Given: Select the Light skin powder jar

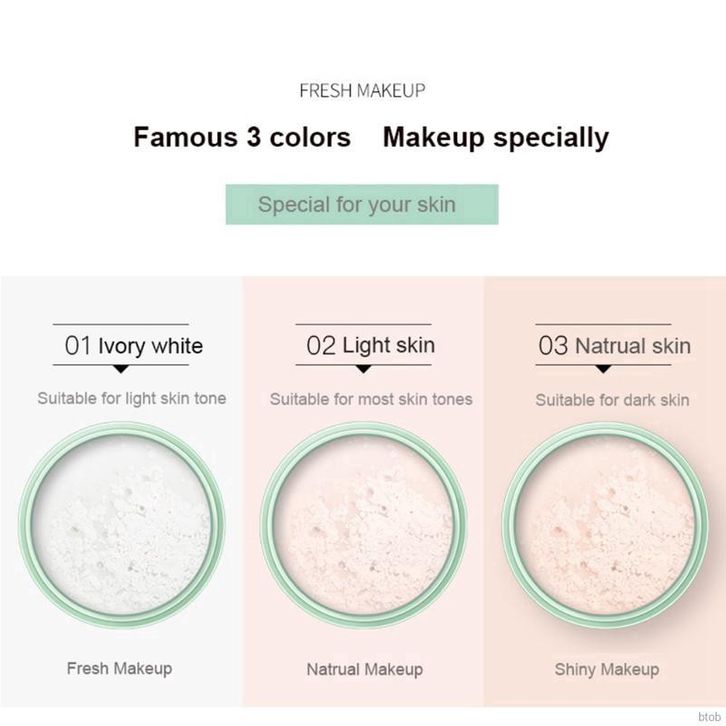Looking at the screenshot, I should pos(363,525).
